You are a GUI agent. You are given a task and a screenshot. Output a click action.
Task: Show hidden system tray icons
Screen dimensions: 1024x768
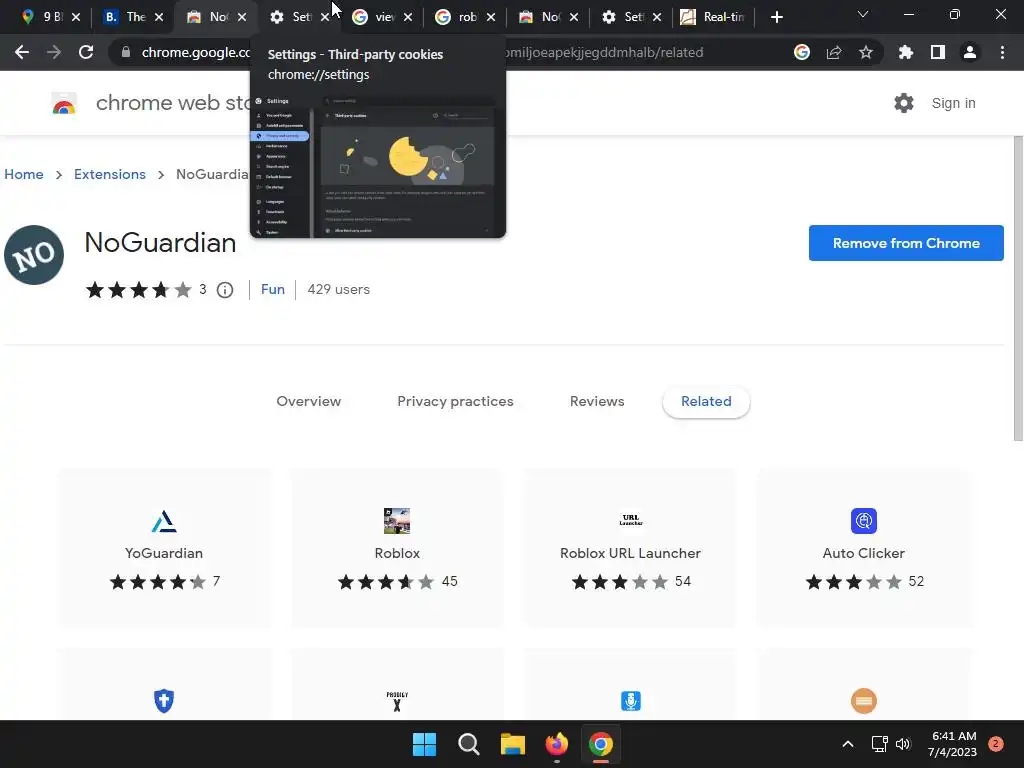tap(848, 744)
